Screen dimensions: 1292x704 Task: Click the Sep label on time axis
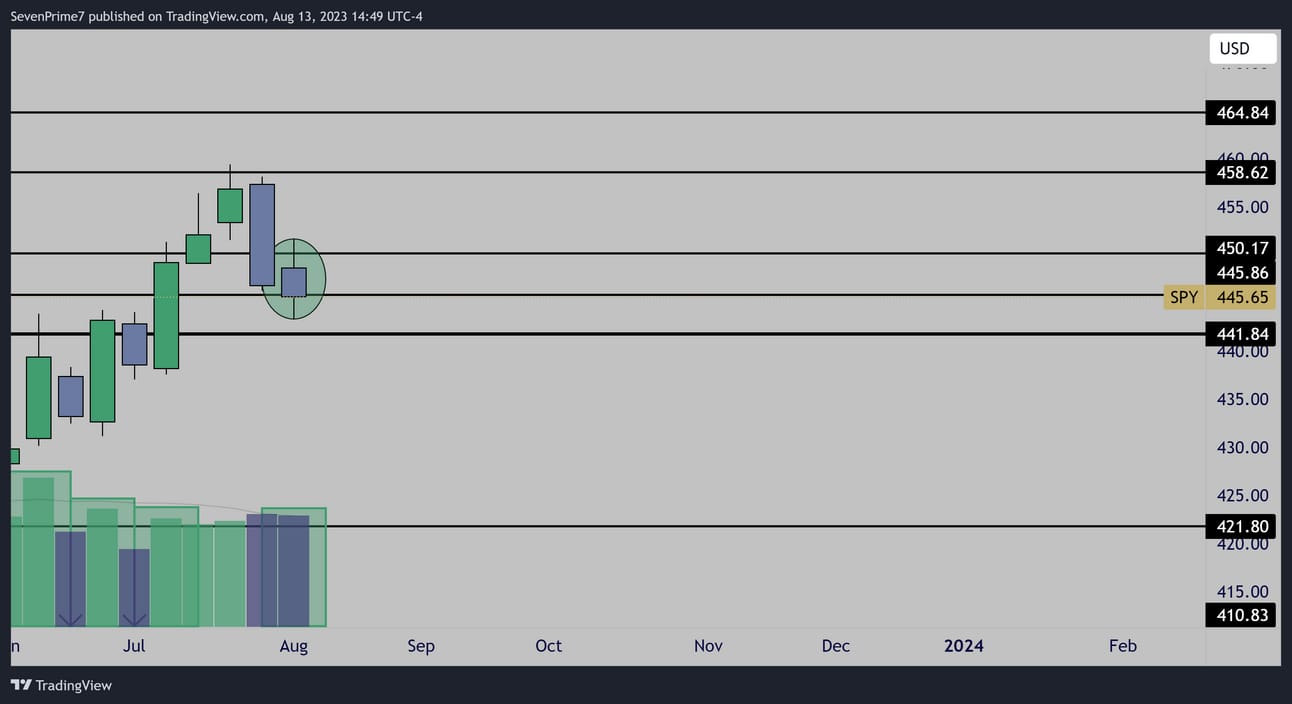[421, 646]
